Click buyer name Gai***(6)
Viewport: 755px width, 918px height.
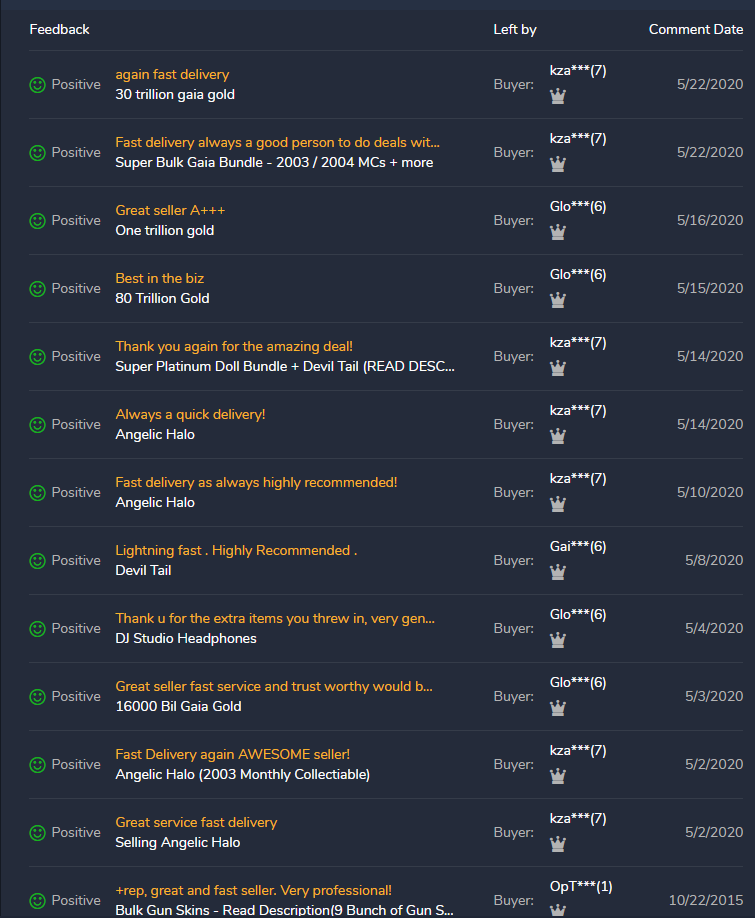[578, 547]
